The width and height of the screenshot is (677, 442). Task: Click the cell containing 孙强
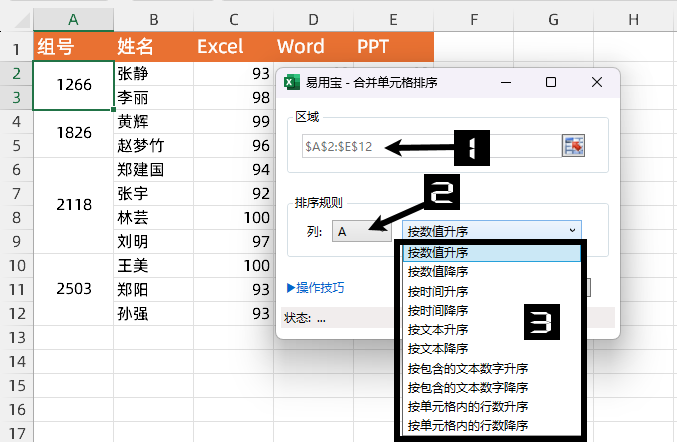[x=153, y=313]
